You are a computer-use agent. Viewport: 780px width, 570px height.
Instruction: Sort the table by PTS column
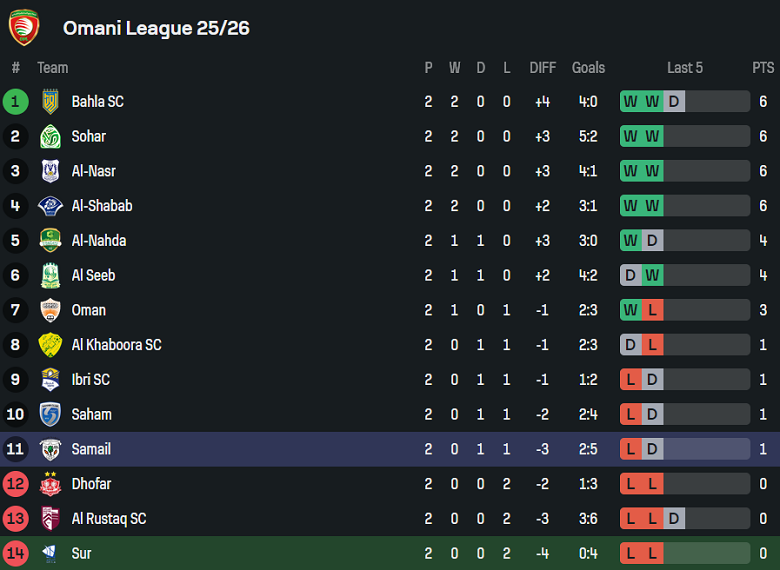[763, 68]
